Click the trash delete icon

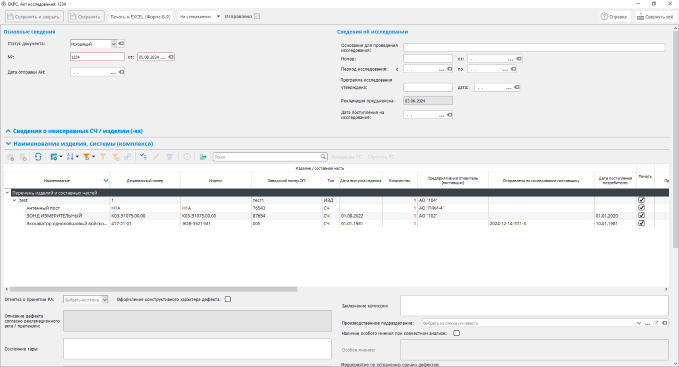coord(170,157)
